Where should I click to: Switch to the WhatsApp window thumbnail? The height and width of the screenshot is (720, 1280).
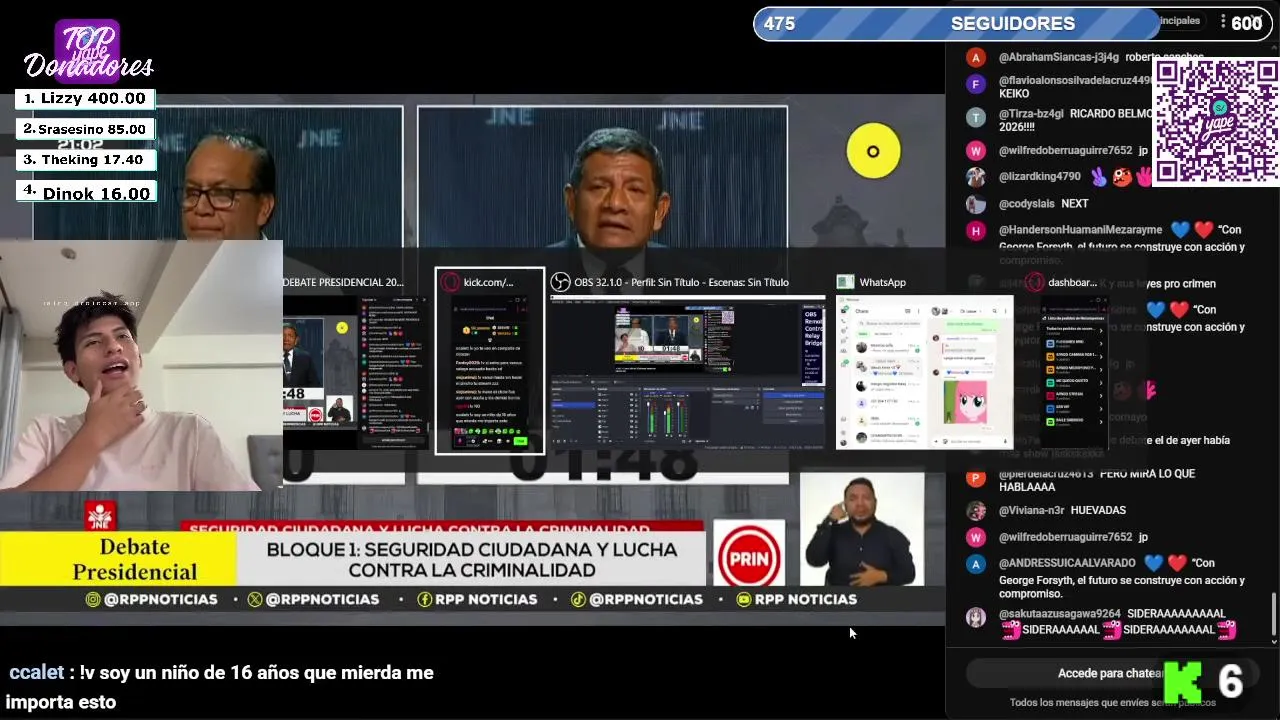(924, 372)
